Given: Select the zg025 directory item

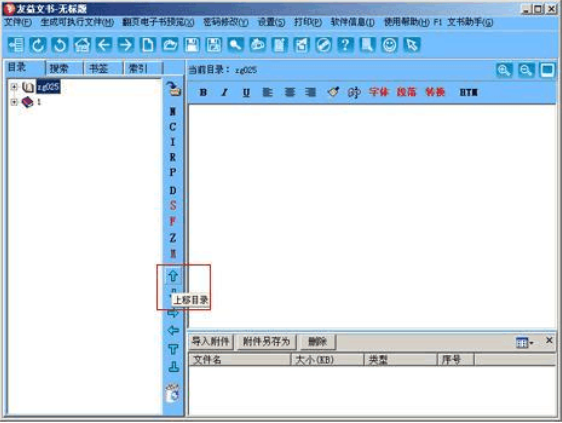Looking at the screenshot, I should [x=48, y=87].
